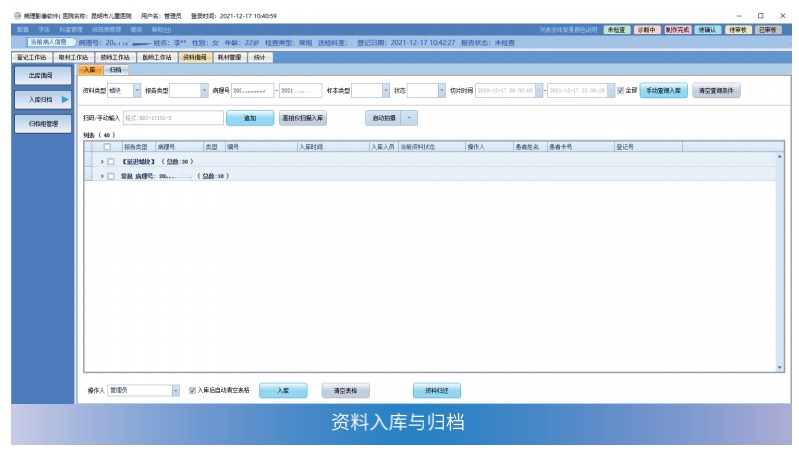
Task: Click the 清空查询条件 button
Action: pos(716,91)
